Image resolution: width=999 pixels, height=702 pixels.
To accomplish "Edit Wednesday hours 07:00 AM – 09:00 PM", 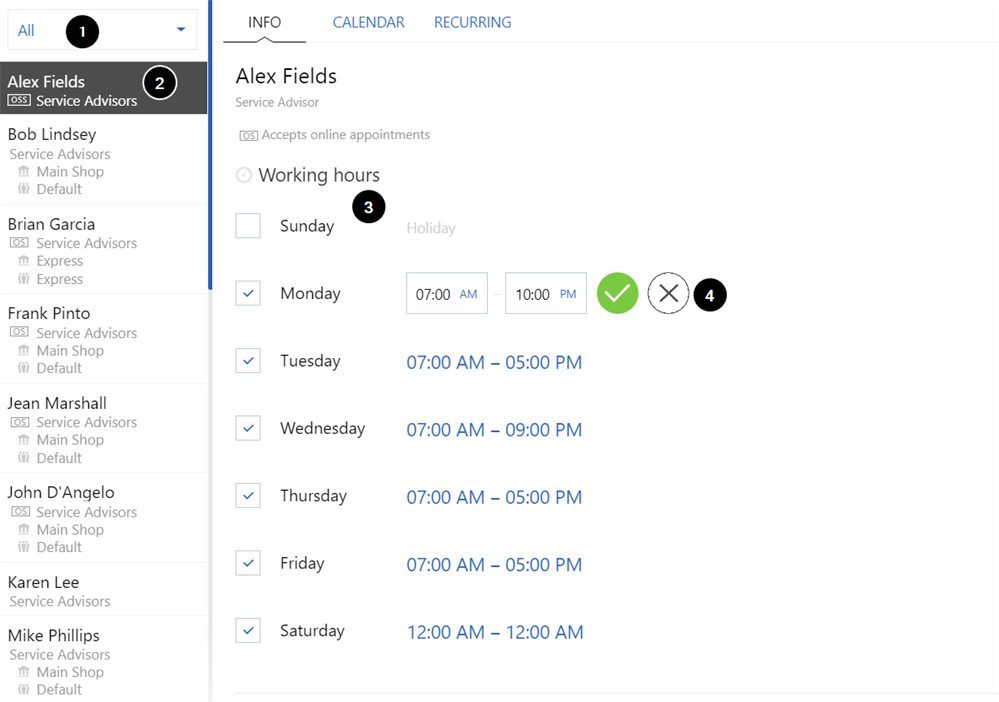I will pyautogui.click(x=494, y=430).
